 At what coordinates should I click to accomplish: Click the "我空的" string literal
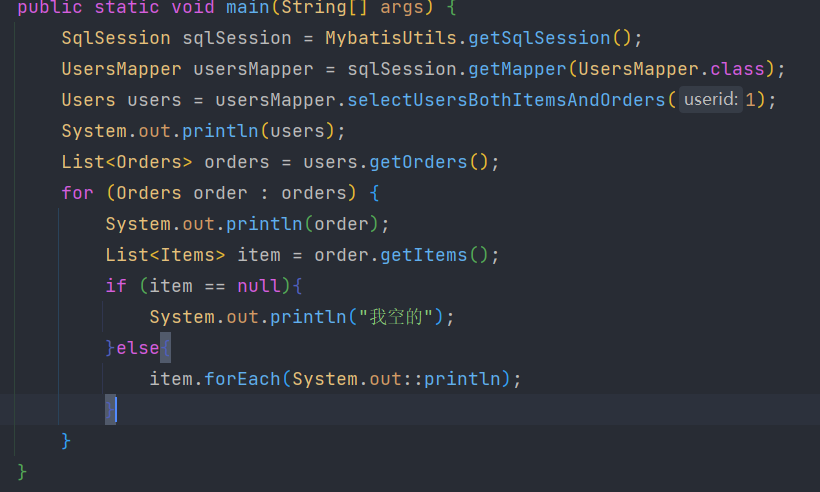(396, 317)
